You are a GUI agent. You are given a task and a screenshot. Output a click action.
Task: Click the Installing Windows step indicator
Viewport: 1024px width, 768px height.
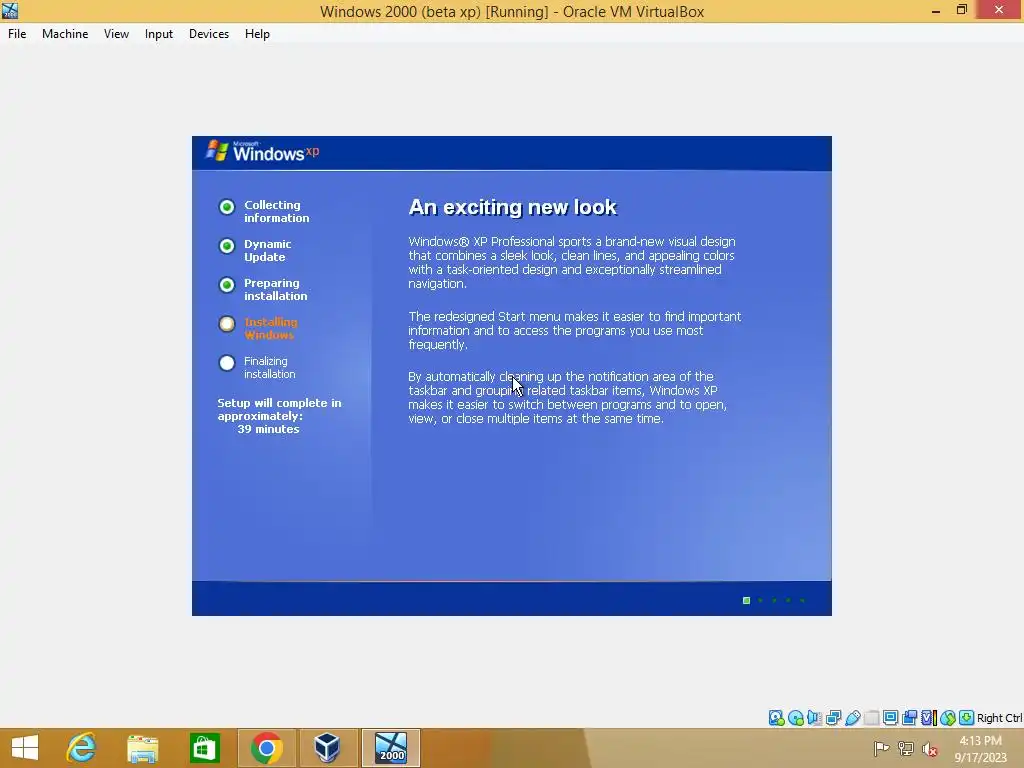point(227,324)
